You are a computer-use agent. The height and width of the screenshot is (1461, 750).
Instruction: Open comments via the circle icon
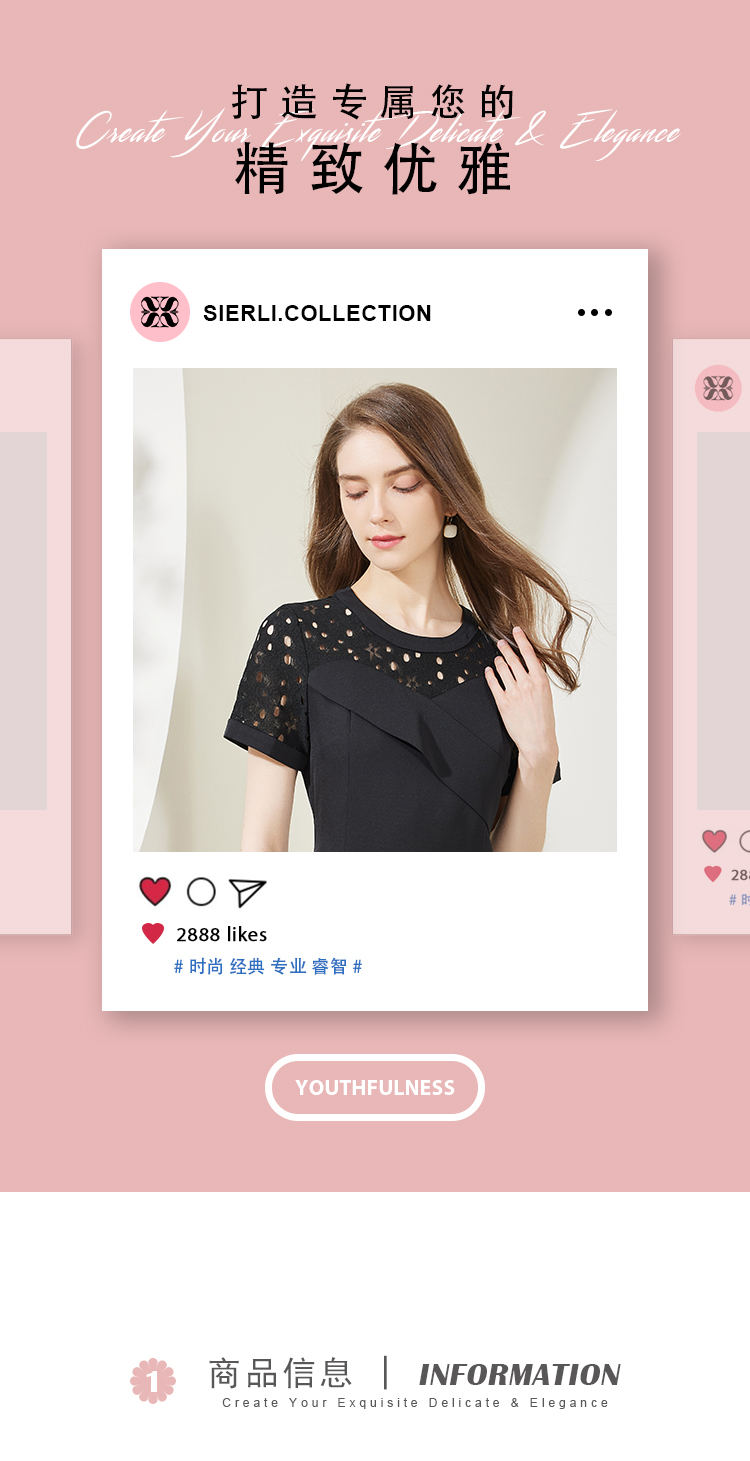201,892
